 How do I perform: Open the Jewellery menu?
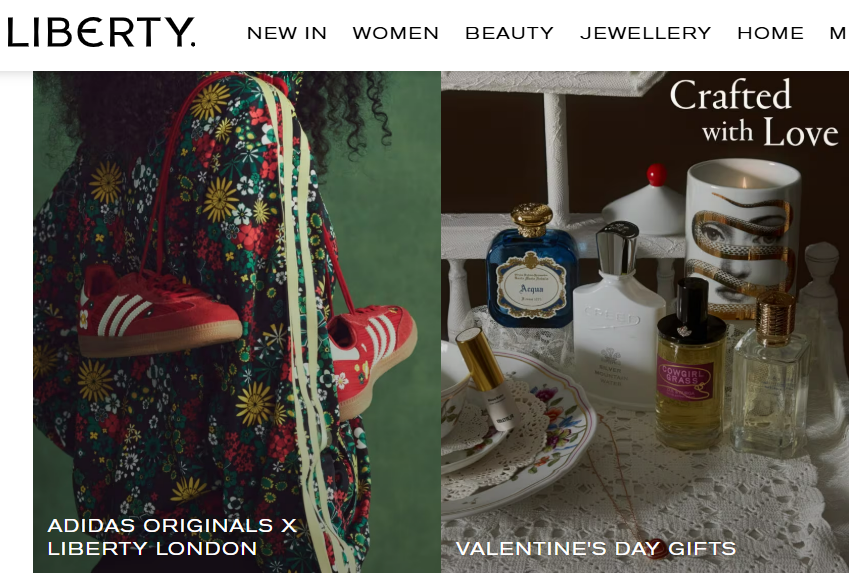(x=645, y=34)
